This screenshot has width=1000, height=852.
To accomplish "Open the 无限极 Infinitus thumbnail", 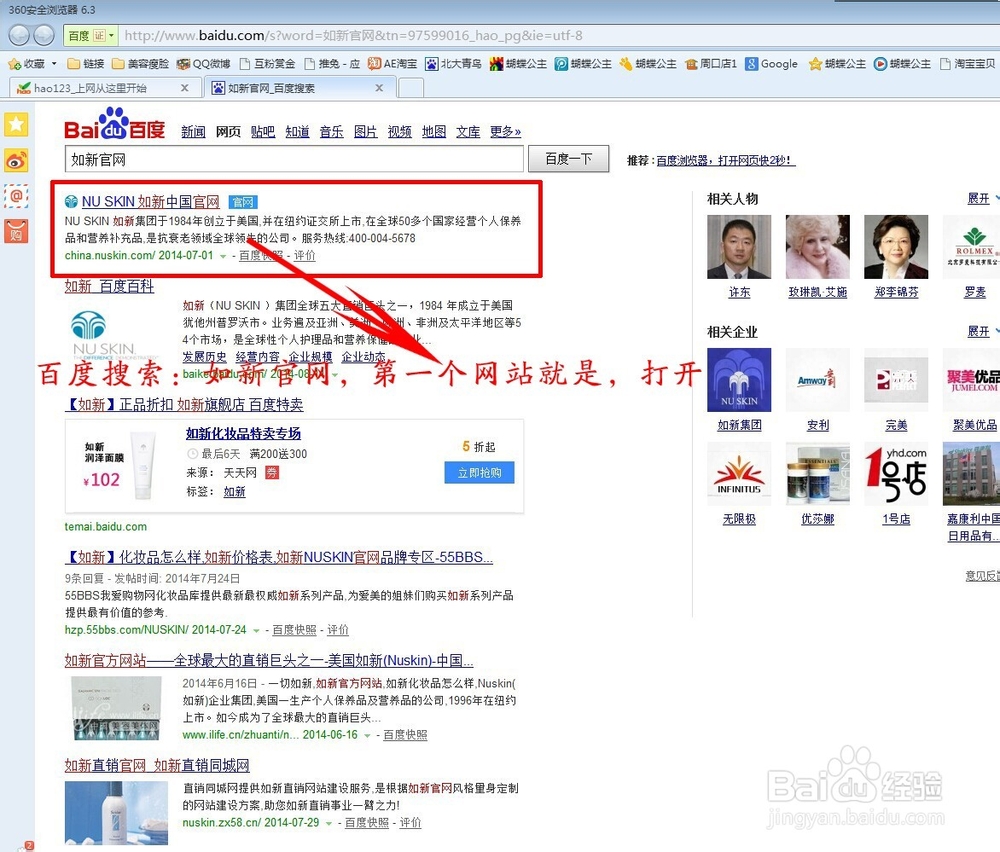I will coord(739,474).
